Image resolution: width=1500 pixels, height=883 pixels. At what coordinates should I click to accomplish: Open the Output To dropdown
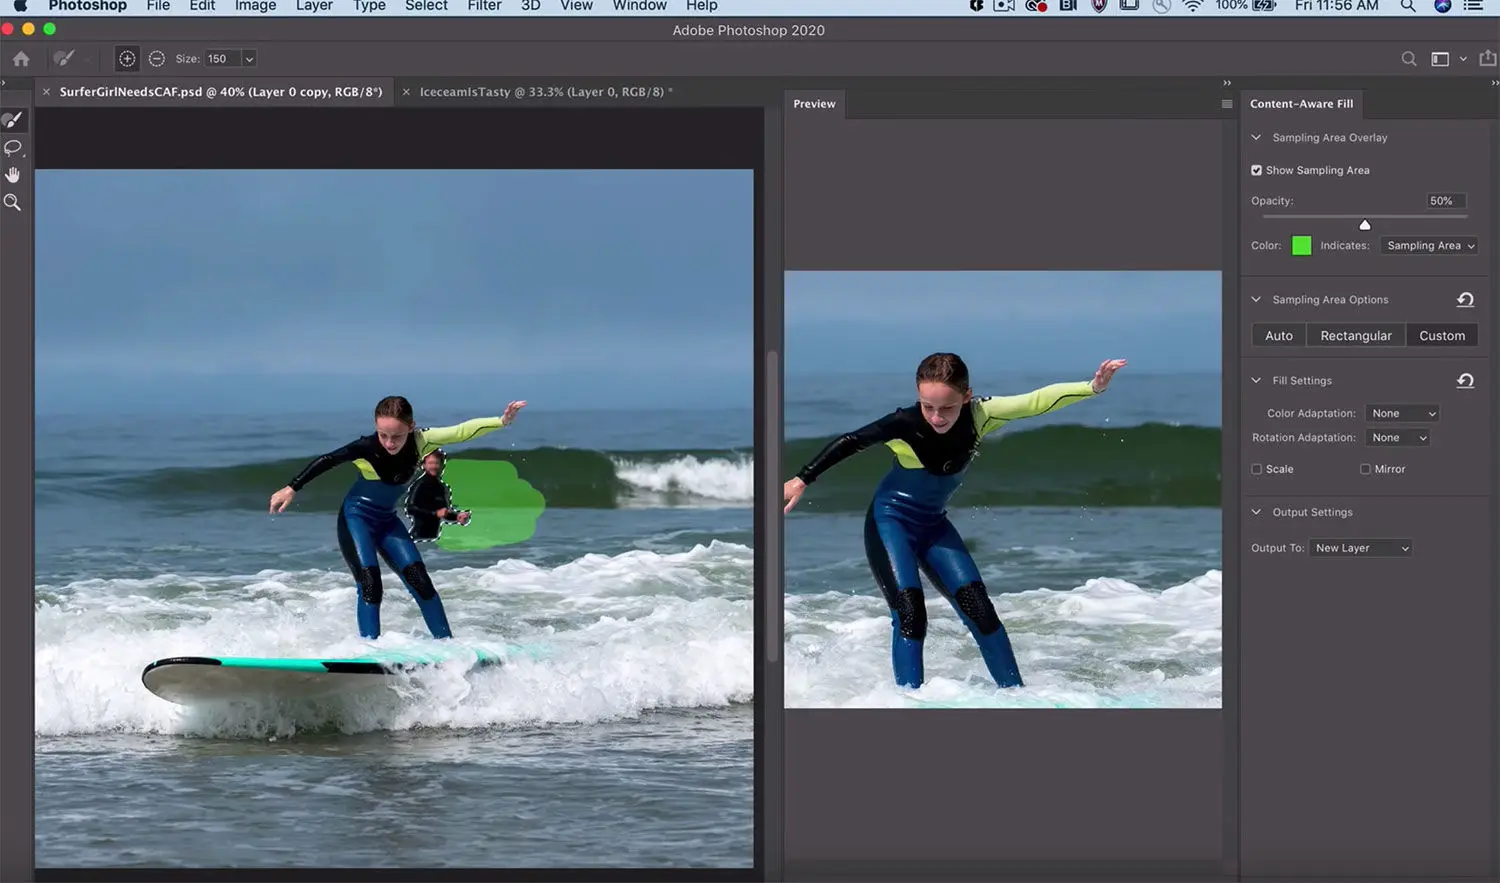point(1359,547)
